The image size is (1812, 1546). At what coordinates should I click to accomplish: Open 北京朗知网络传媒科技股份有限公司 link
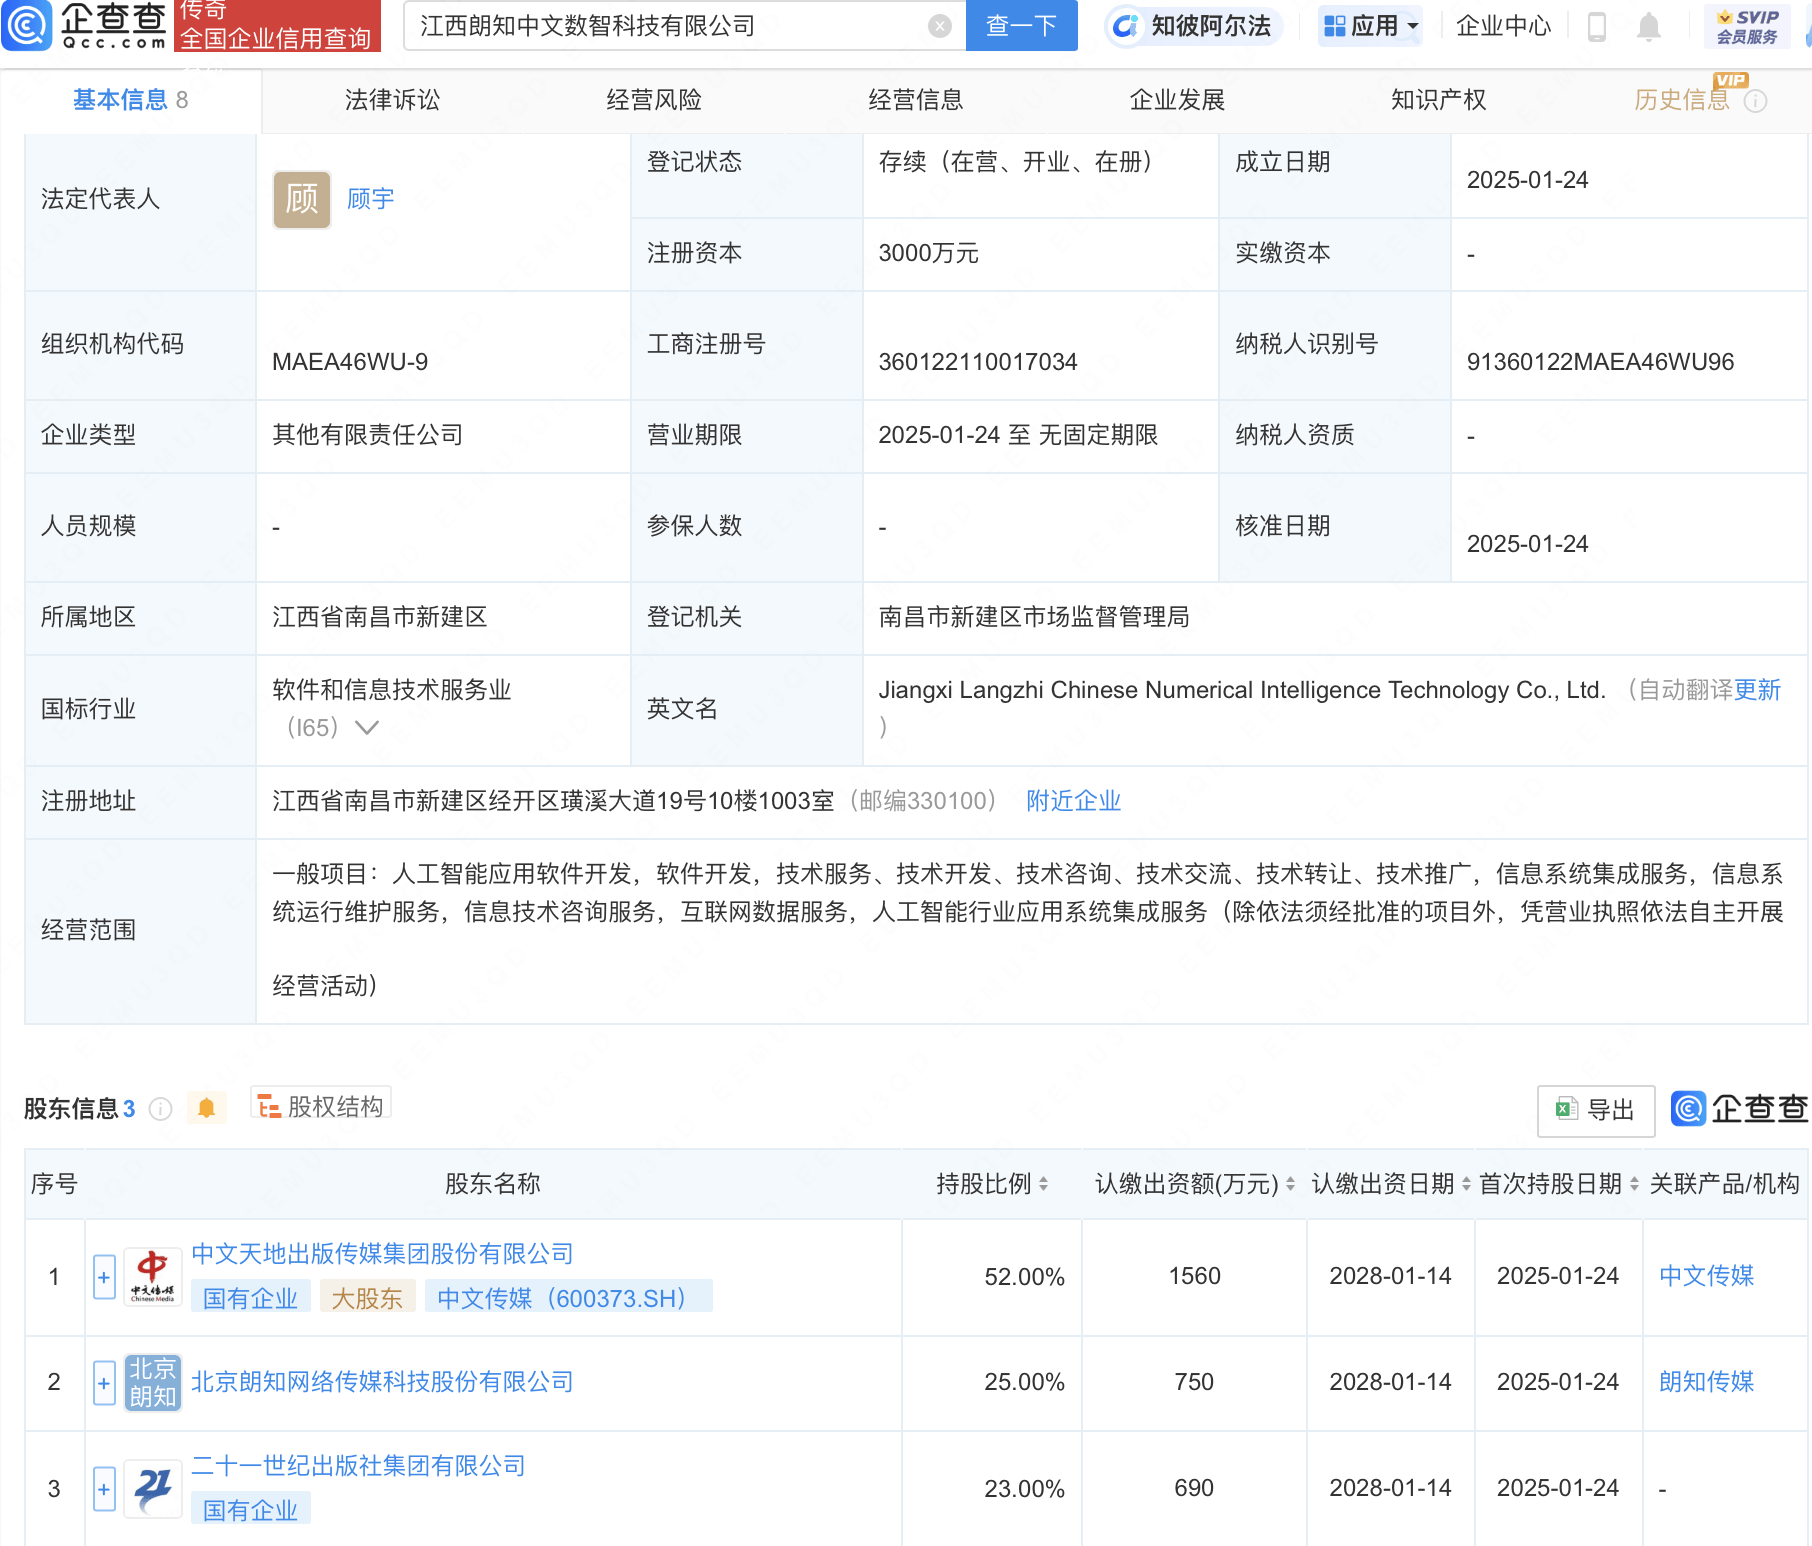click(x=382, y=1382)
